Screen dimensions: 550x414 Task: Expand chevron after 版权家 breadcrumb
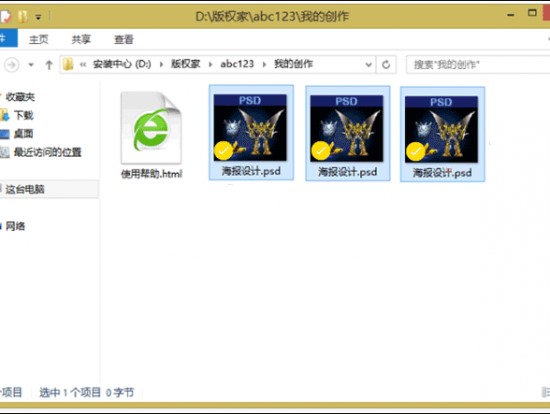(x=210, y=65)
